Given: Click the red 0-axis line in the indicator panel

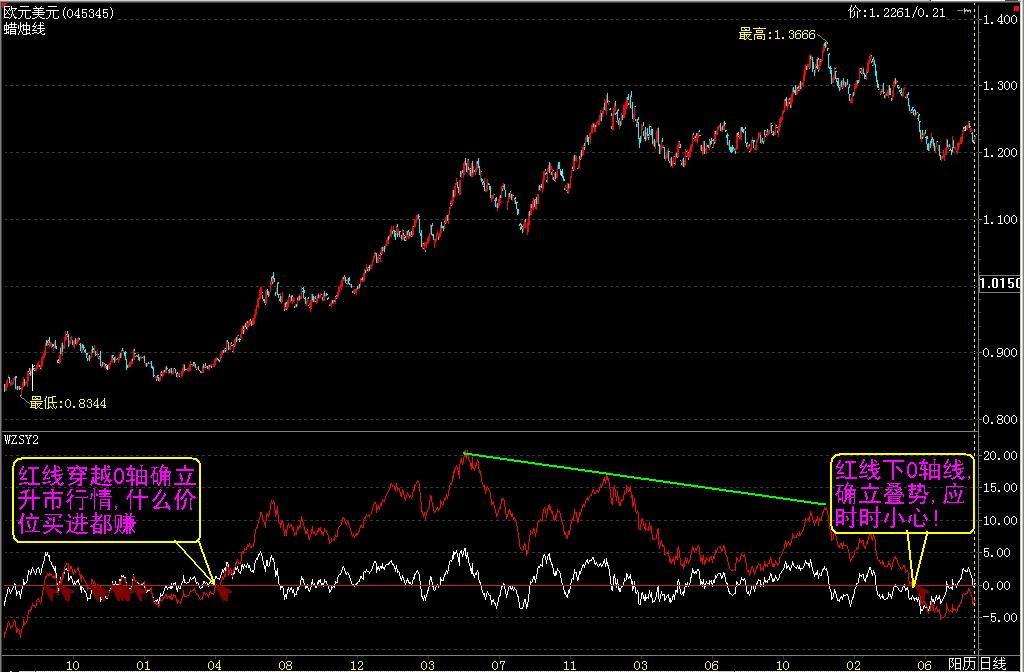Looking at the screenshot, I should tap(487, 585).
